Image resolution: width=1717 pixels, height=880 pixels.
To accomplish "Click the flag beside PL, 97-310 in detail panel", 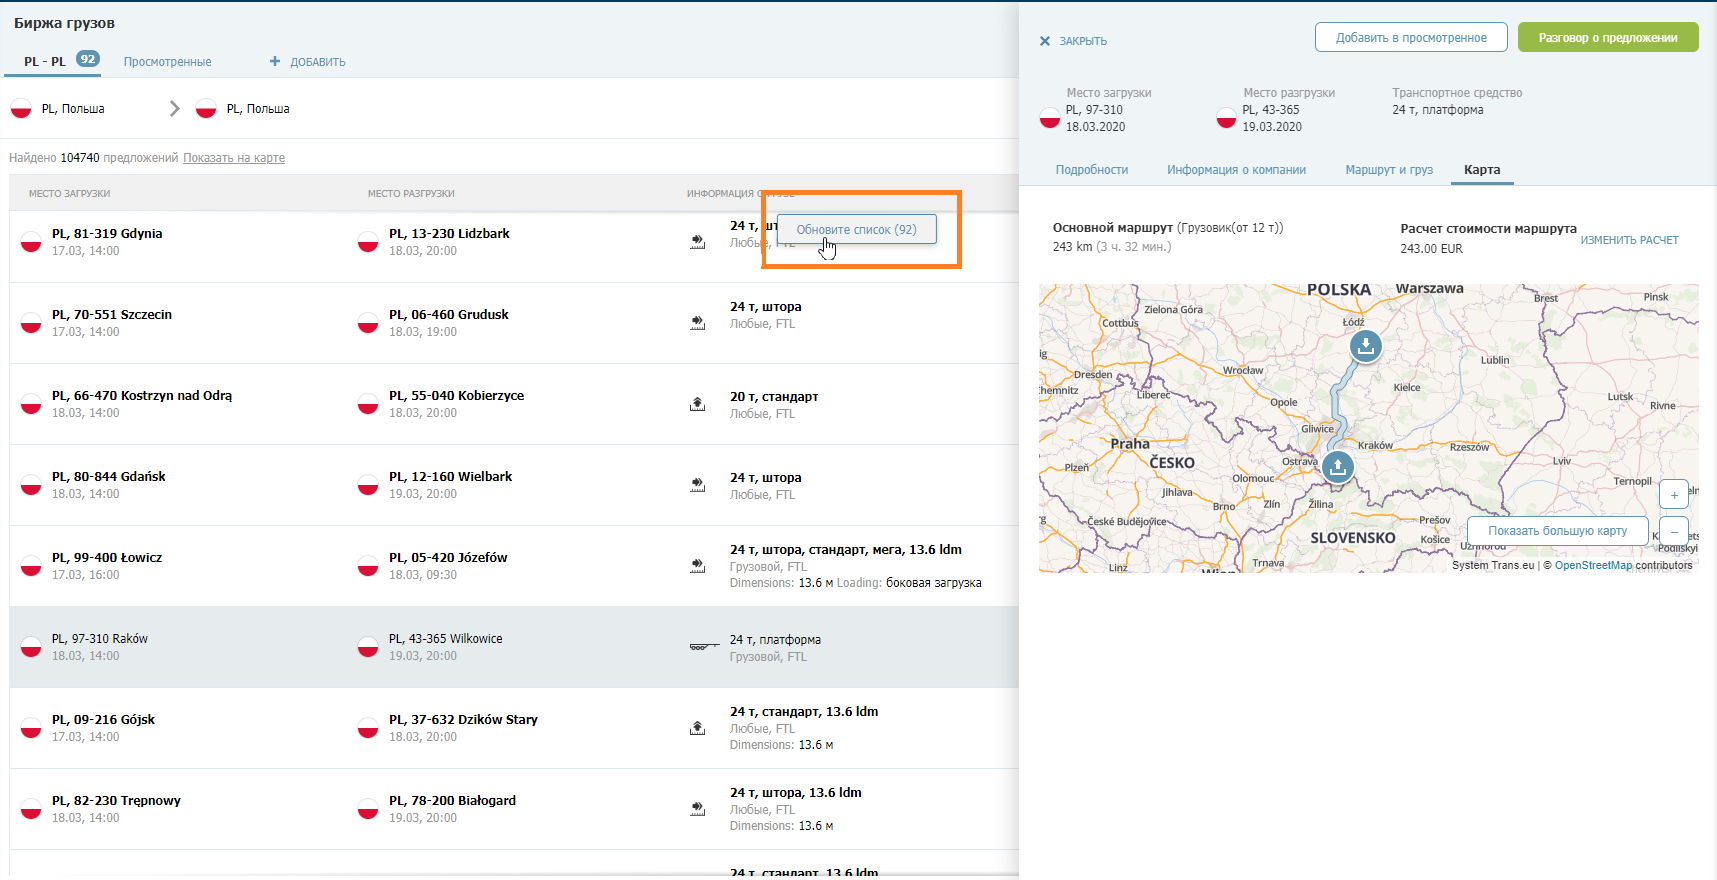I will pyautogui.click(x=1050, y=118).
